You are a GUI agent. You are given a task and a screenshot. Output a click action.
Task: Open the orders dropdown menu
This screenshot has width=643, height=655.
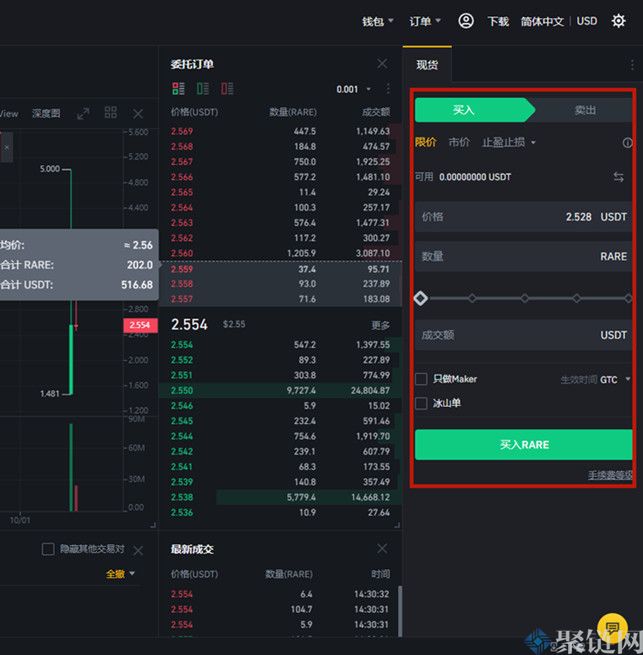tap(425, 21)
